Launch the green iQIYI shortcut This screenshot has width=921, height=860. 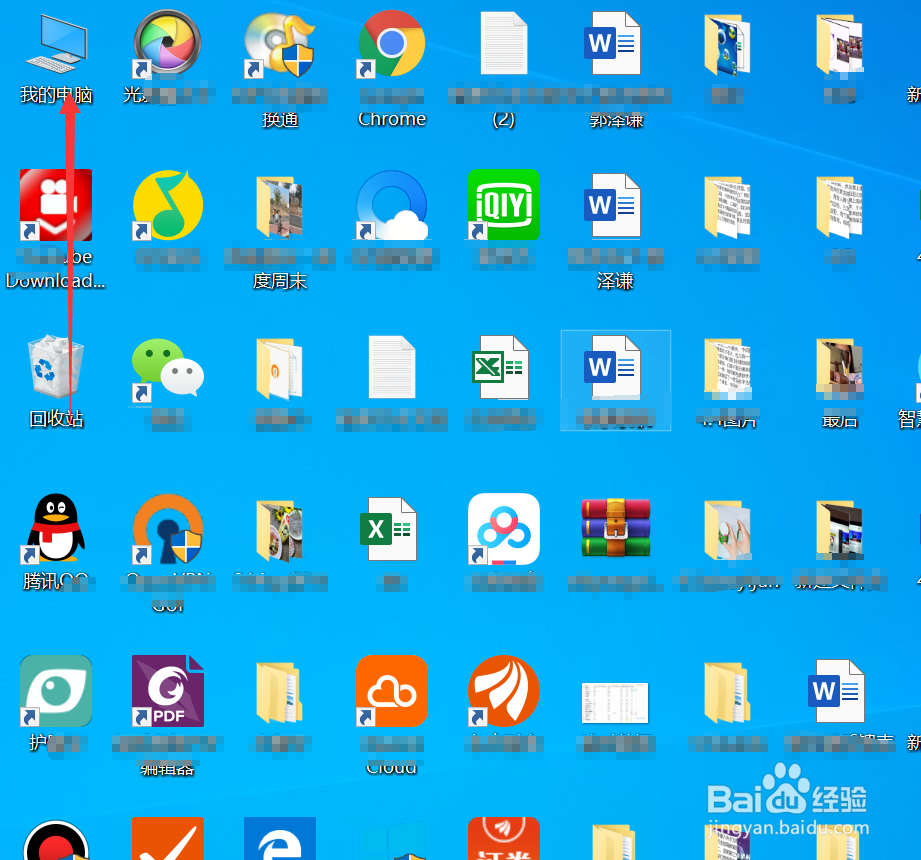[503, 205]
